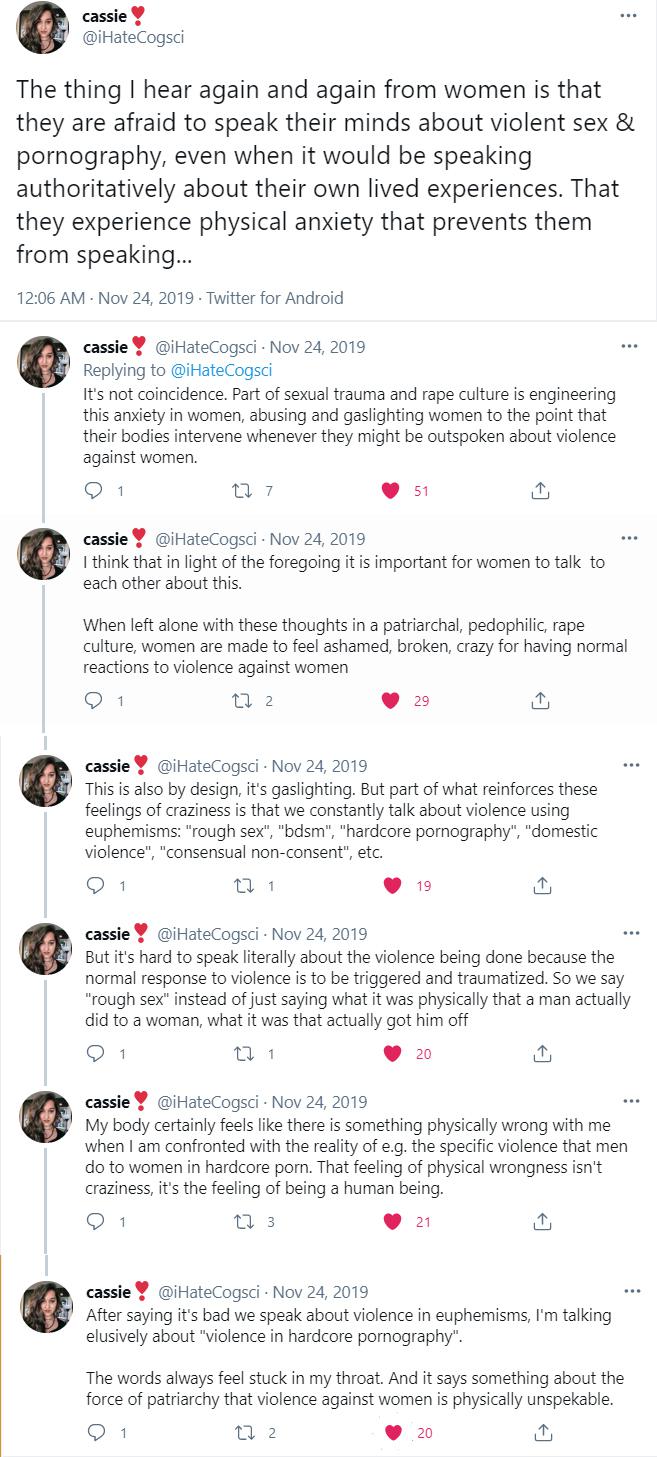Unlike the tweet with 20 likes about rough sex

coord(393,1053)
